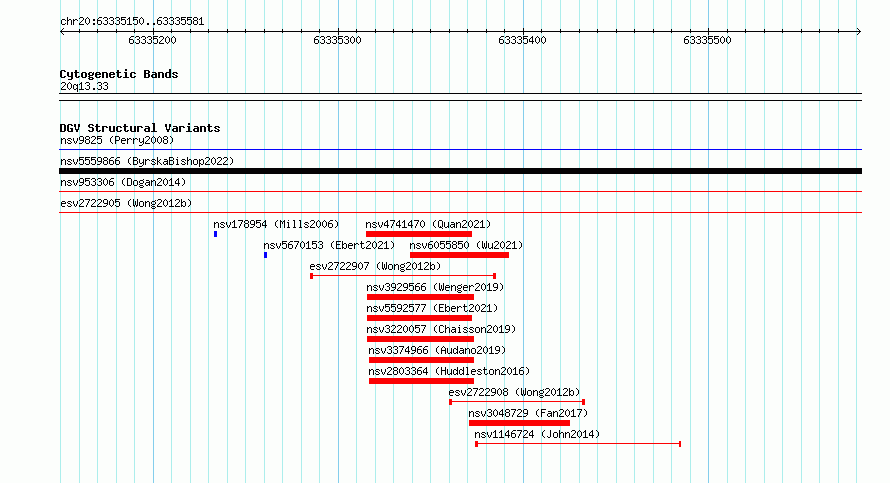Open nsv3929566 (Wenger2019) label
The image size is (890, 483).
click(x=435, y=287)
